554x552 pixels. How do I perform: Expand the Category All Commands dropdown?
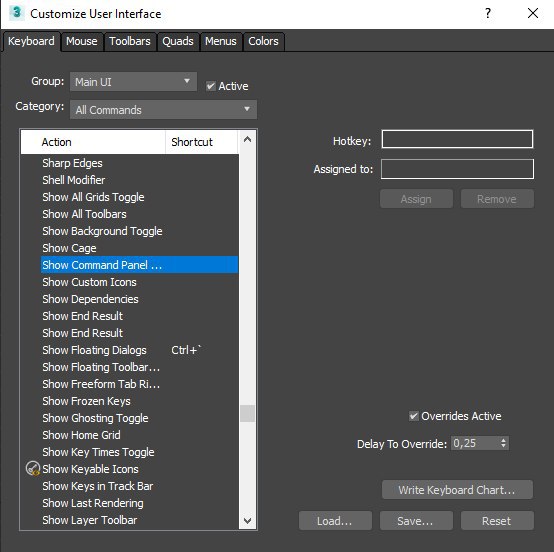click(x=163, y=110)
